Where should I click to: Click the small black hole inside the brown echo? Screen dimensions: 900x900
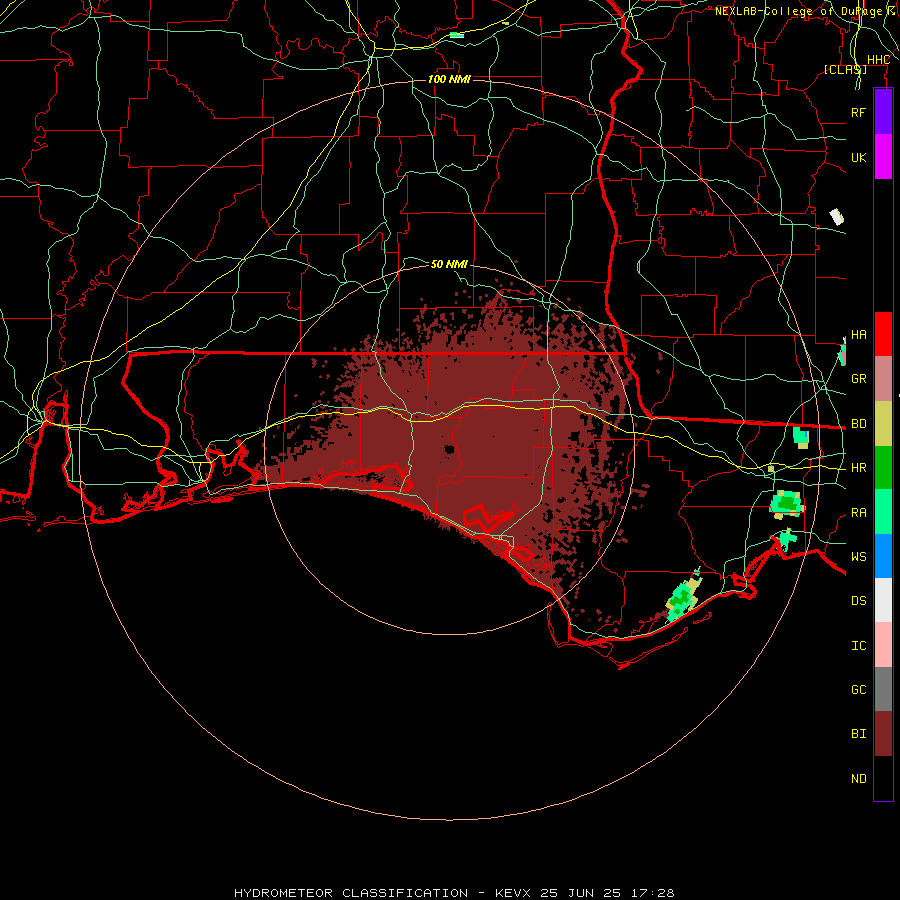click(449, 449)
